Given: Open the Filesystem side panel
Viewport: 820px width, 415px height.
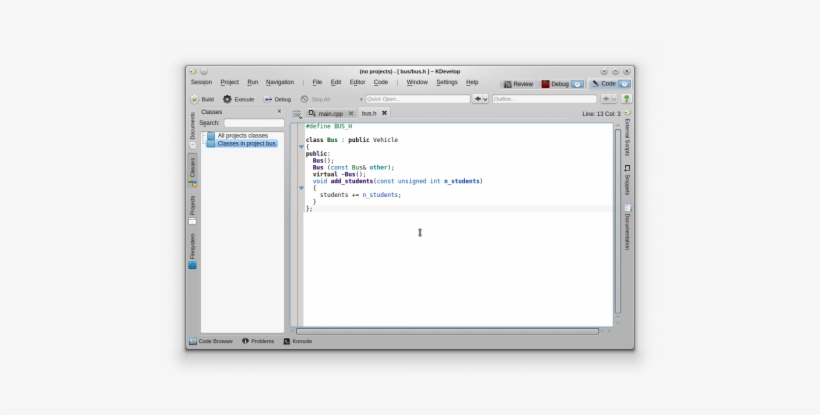Looking at the screenshot, I should tap(192, 251).
